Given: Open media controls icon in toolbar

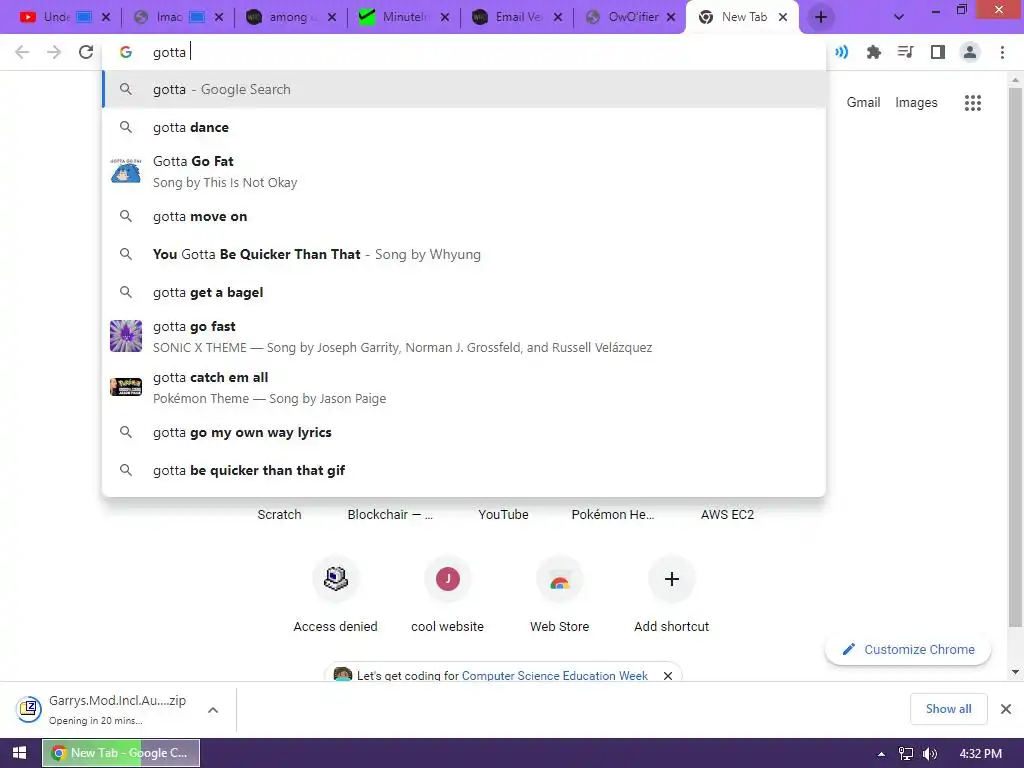Looking at the screenshot, I should point(905,52).
